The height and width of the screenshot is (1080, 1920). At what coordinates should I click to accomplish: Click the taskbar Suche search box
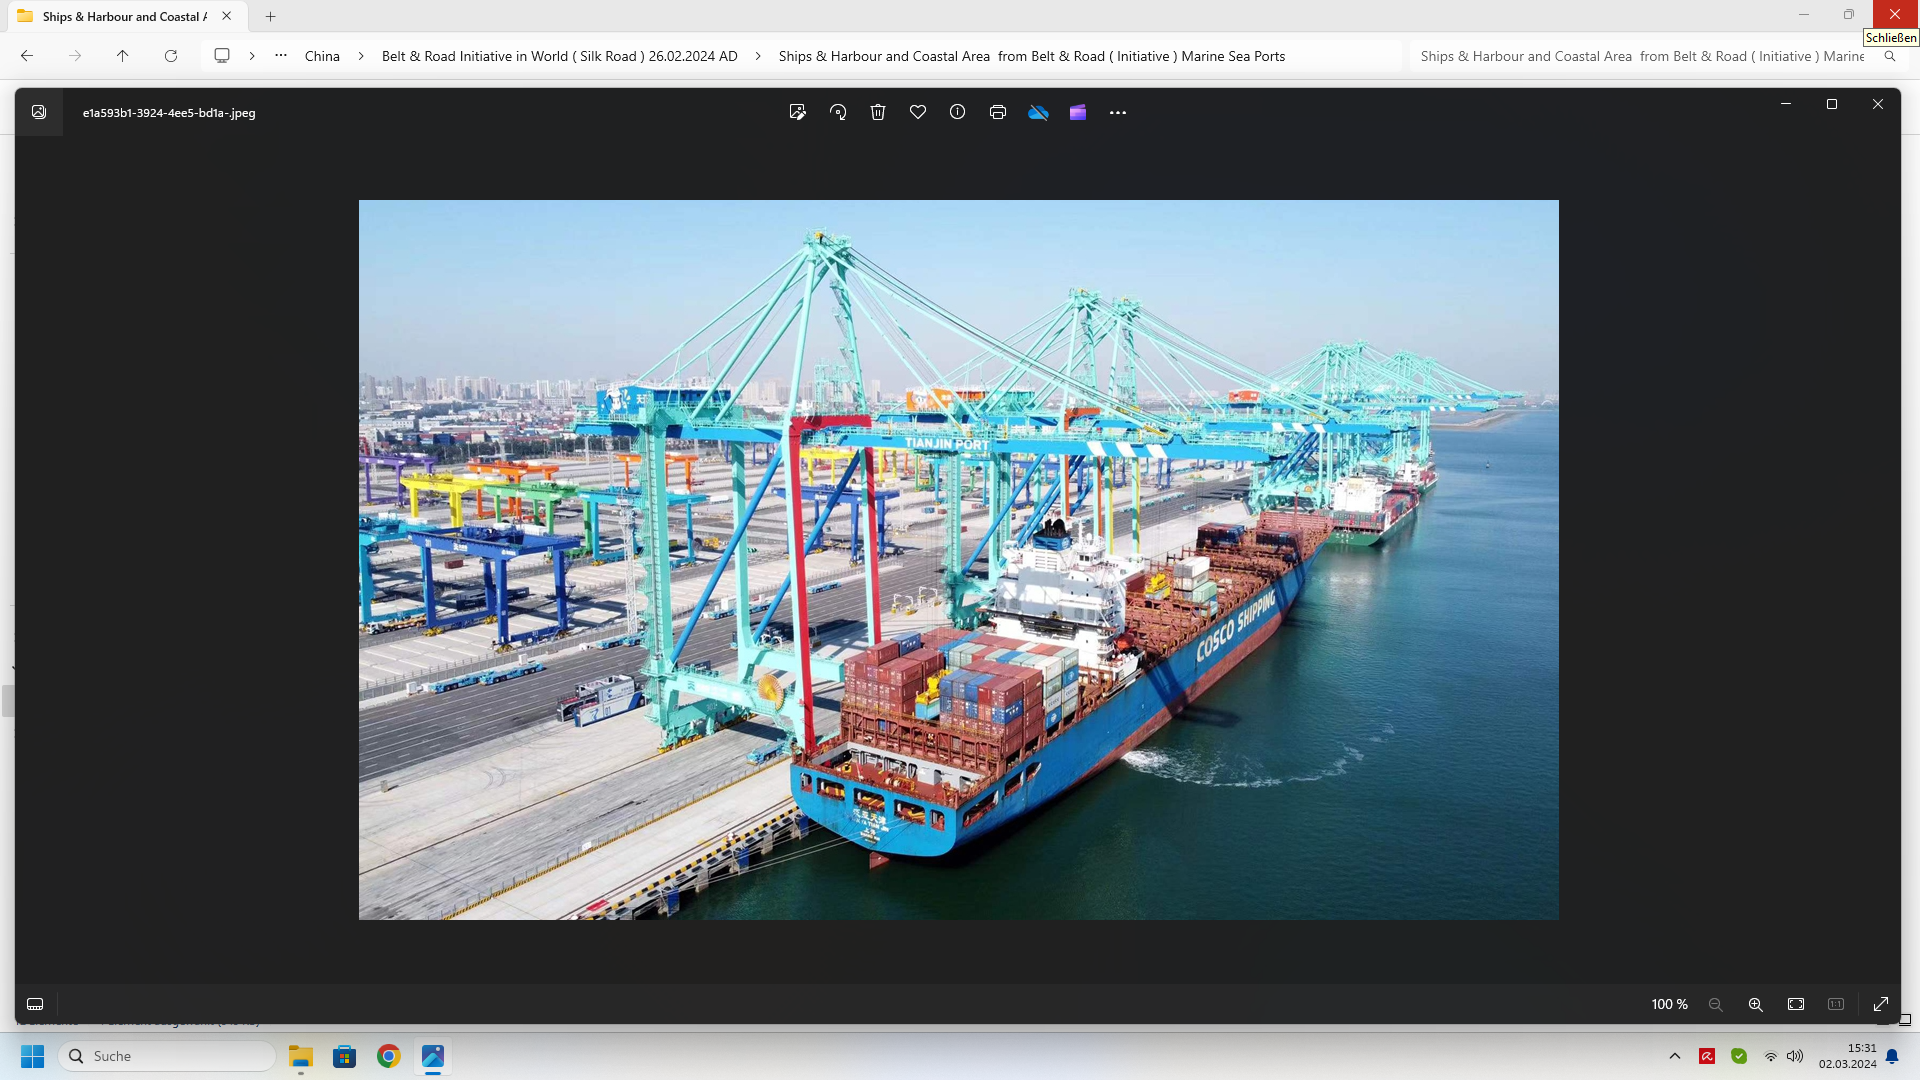coord(167,1056)
